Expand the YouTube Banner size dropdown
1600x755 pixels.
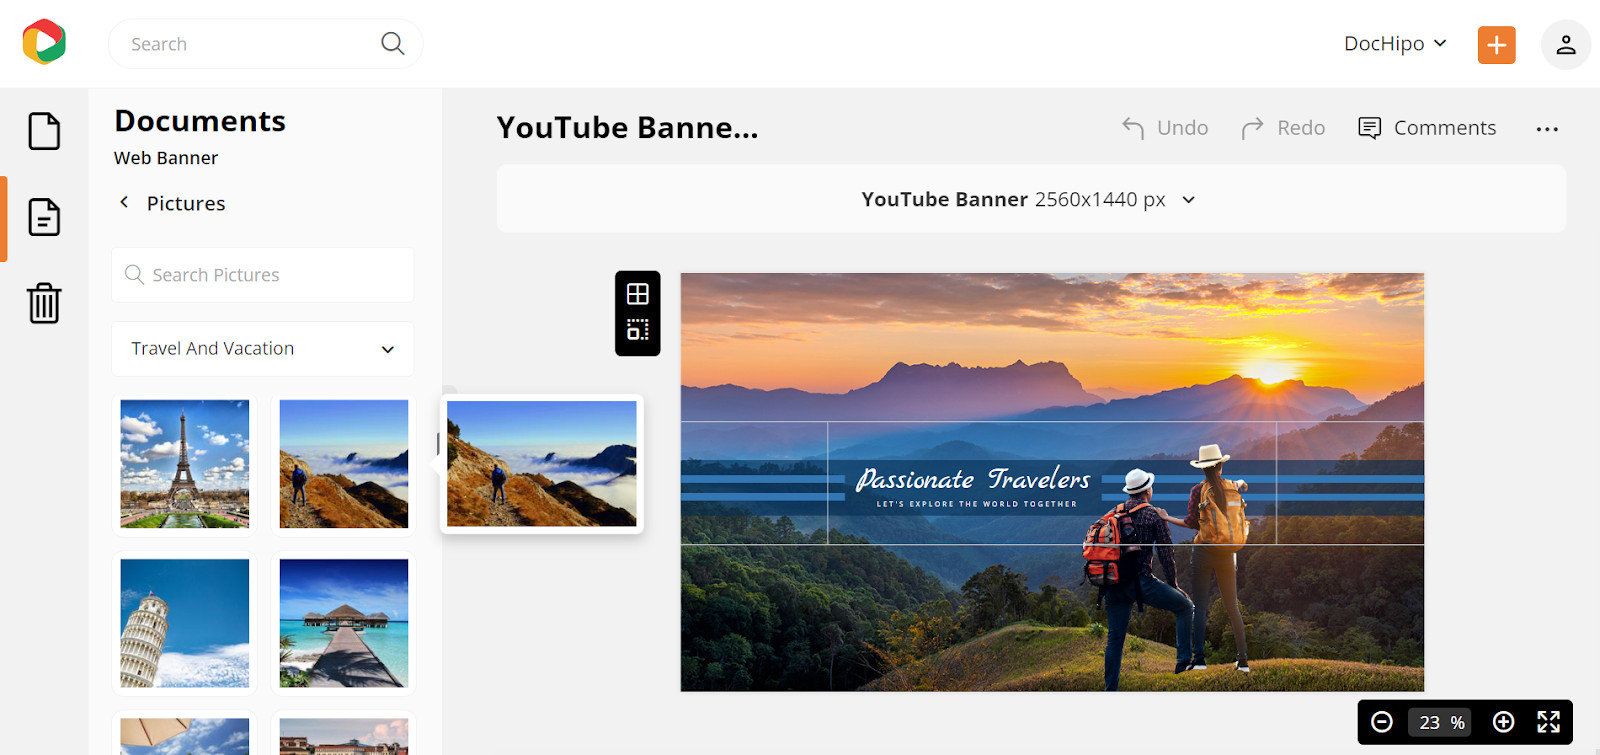click(x=1030, y=199)
